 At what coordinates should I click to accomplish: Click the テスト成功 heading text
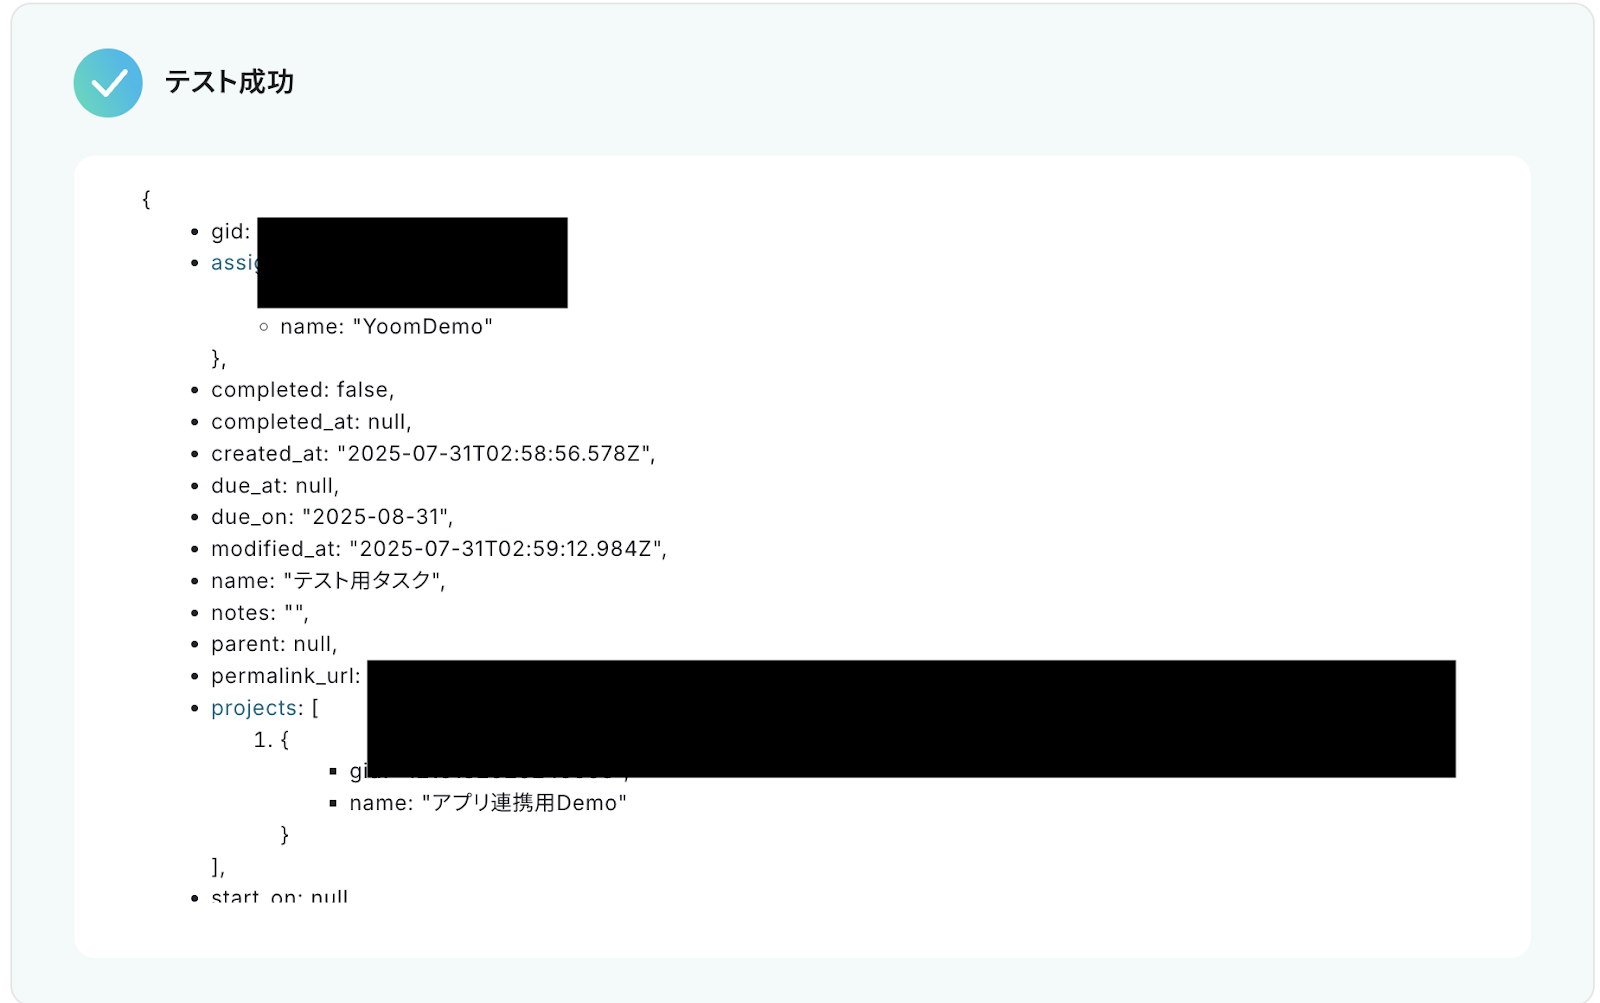pyautogui.click(x=229, y=82)
